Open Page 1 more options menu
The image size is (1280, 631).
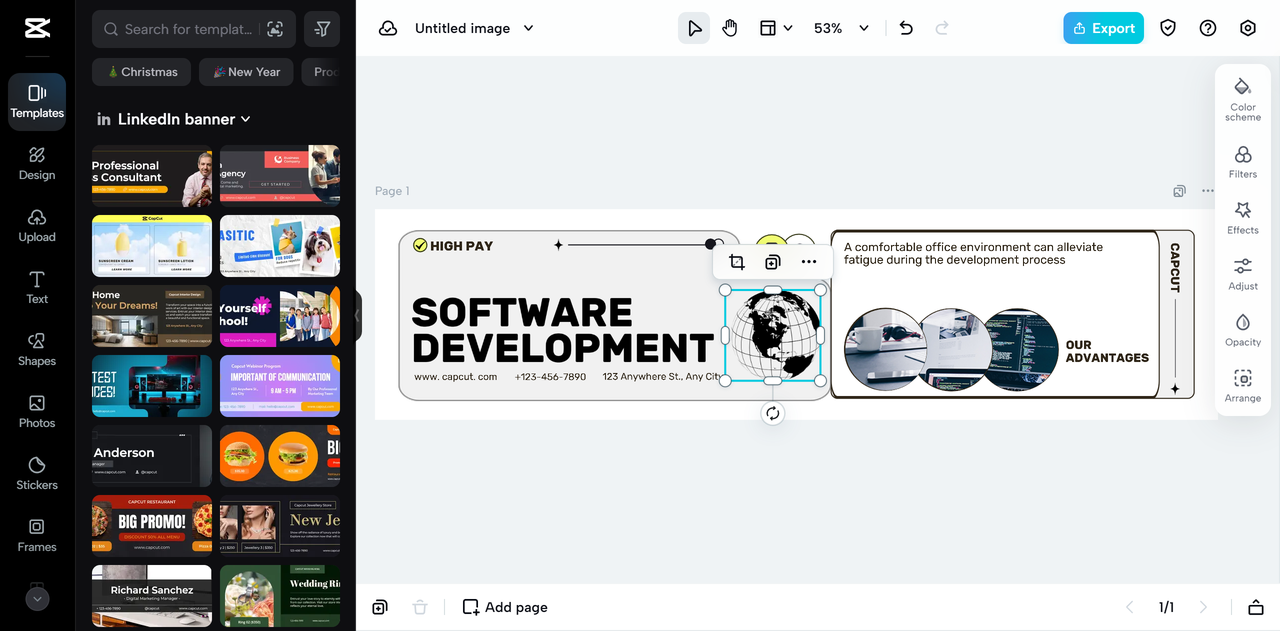1208,191
